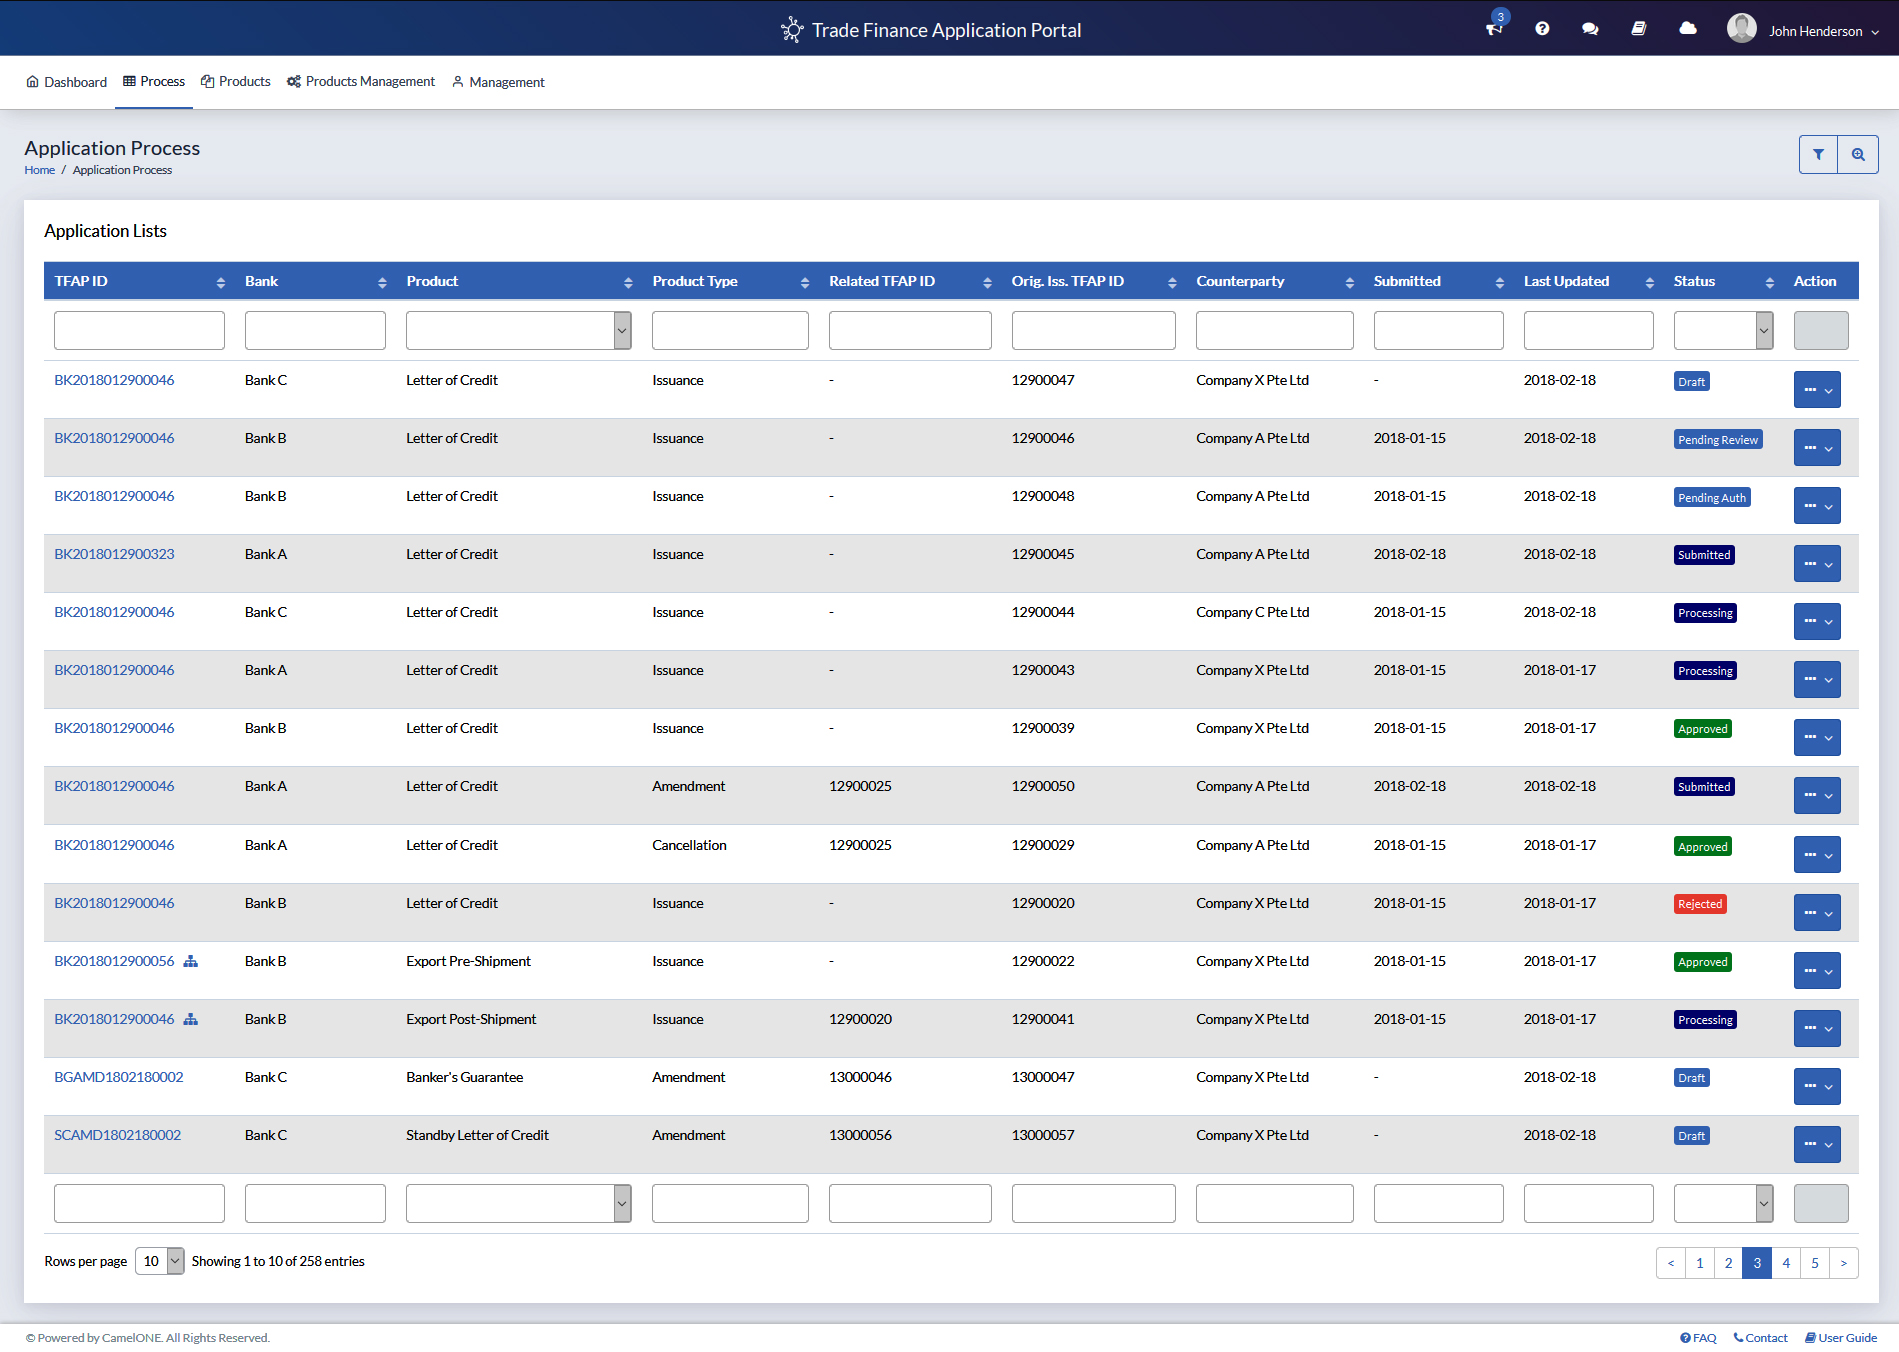Sort table by TFAP ID column
The width and height of the screenshot is (1899, 1352).
[x=220, y=283]
